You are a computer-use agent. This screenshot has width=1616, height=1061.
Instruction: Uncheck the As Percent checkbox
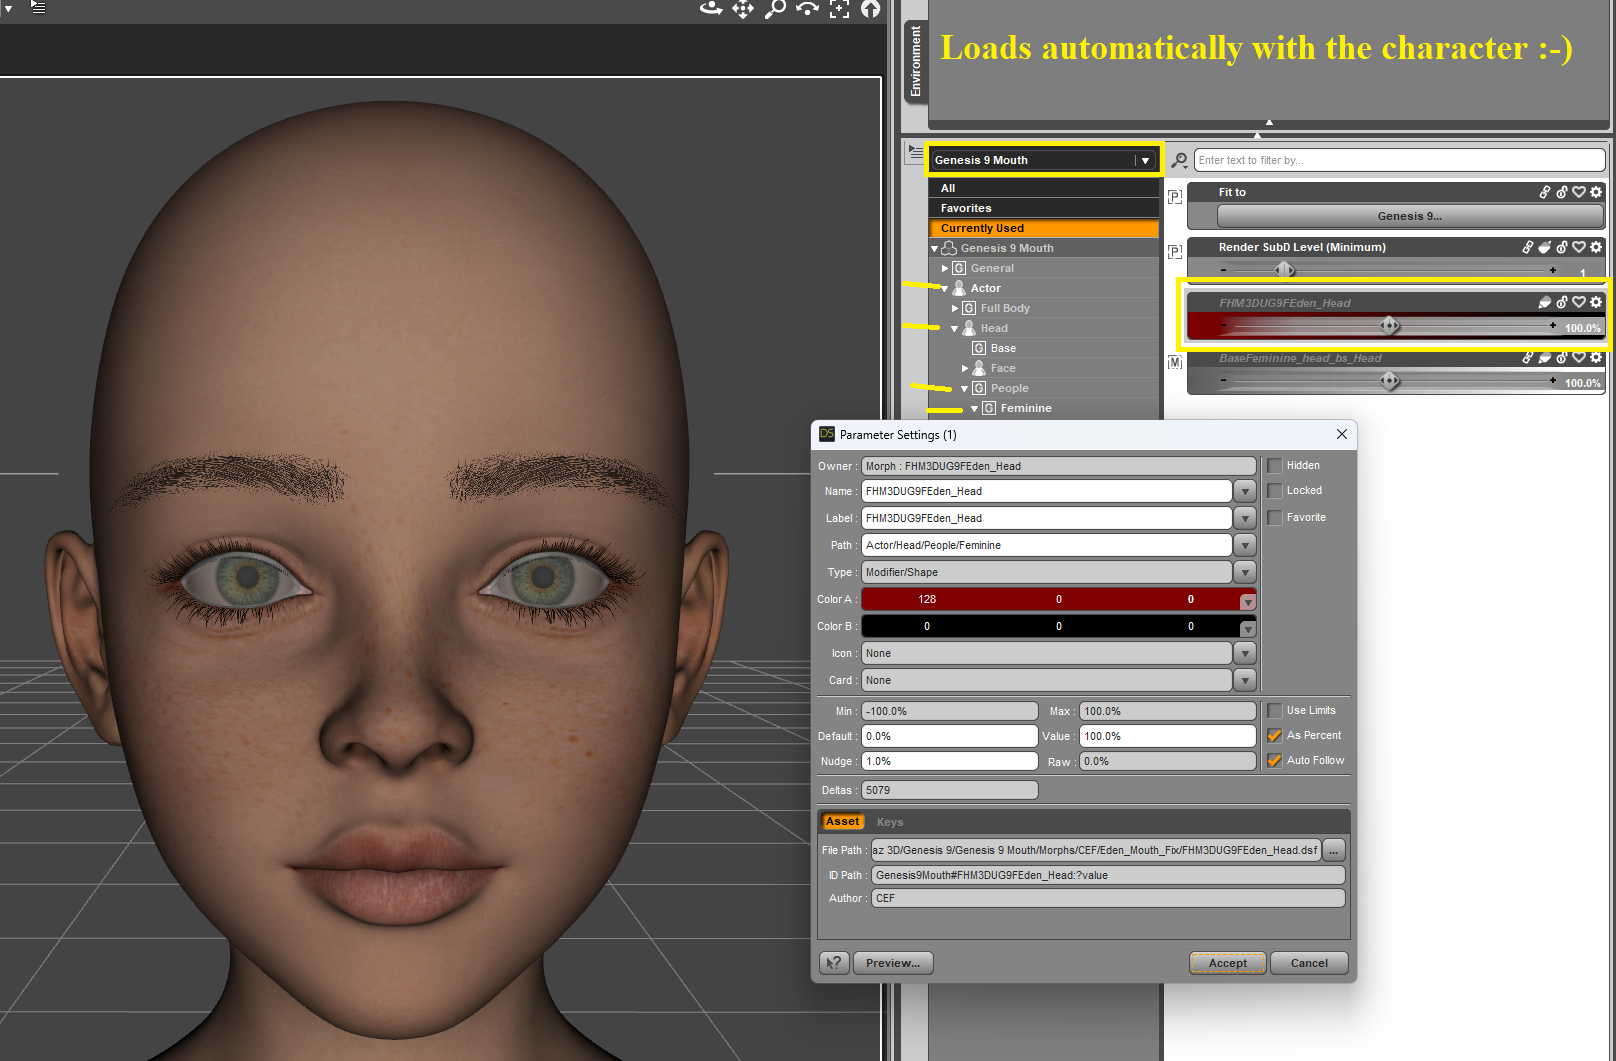tap(1275, 736)
